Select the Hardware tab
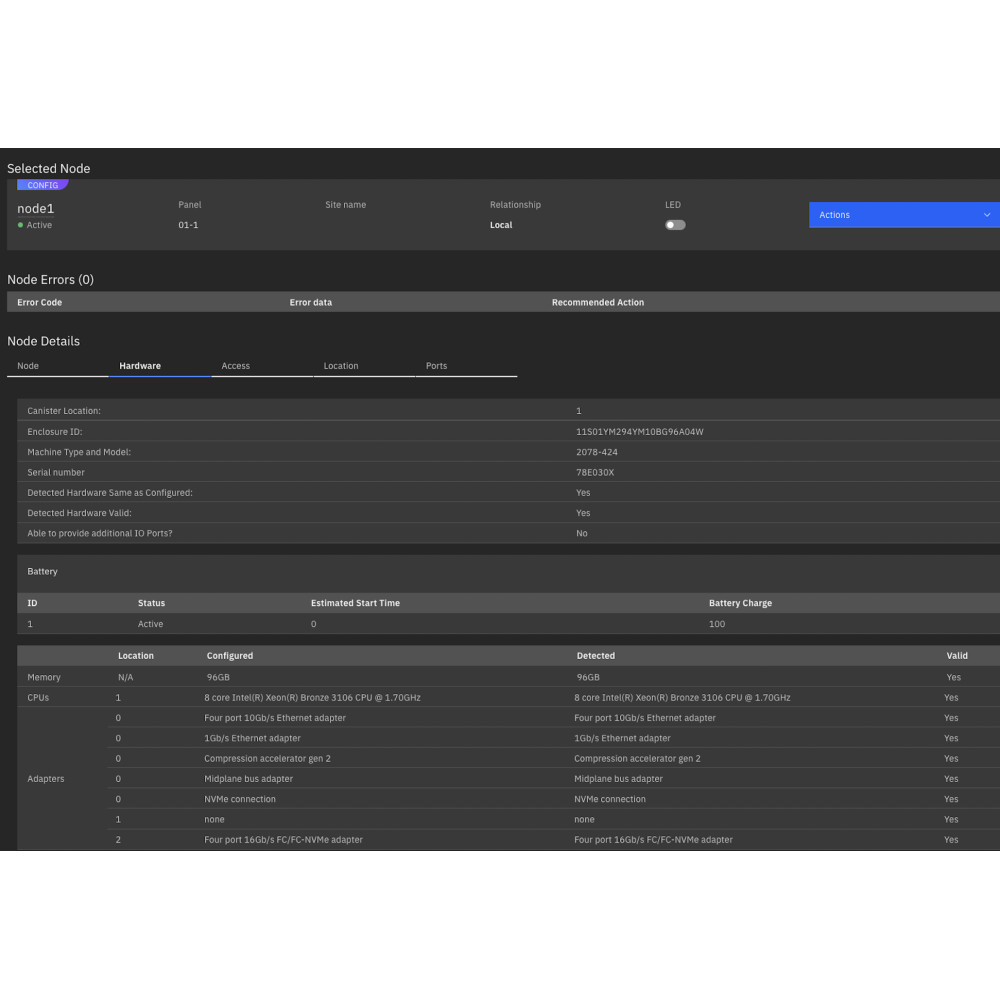 point(140,366)
